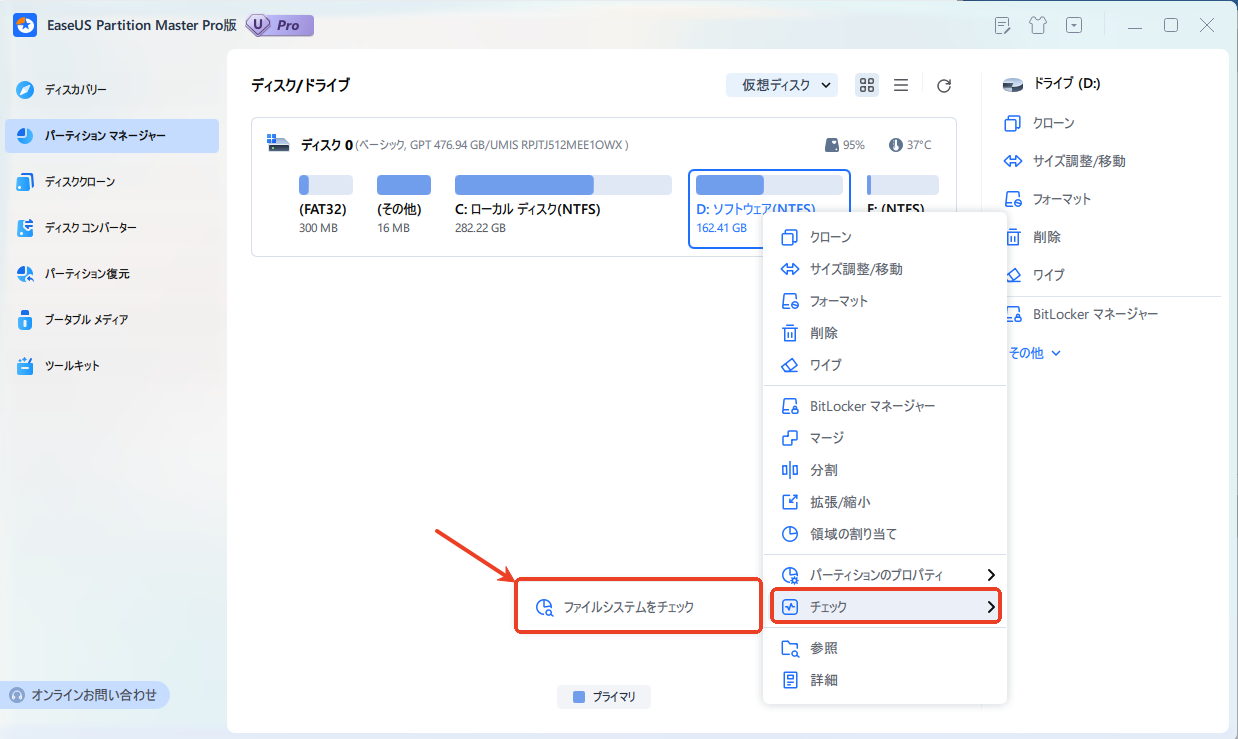Select パーティション マネージャー in sidebar
Viewport: 1238px width, 739px height.
coord(111,136)
